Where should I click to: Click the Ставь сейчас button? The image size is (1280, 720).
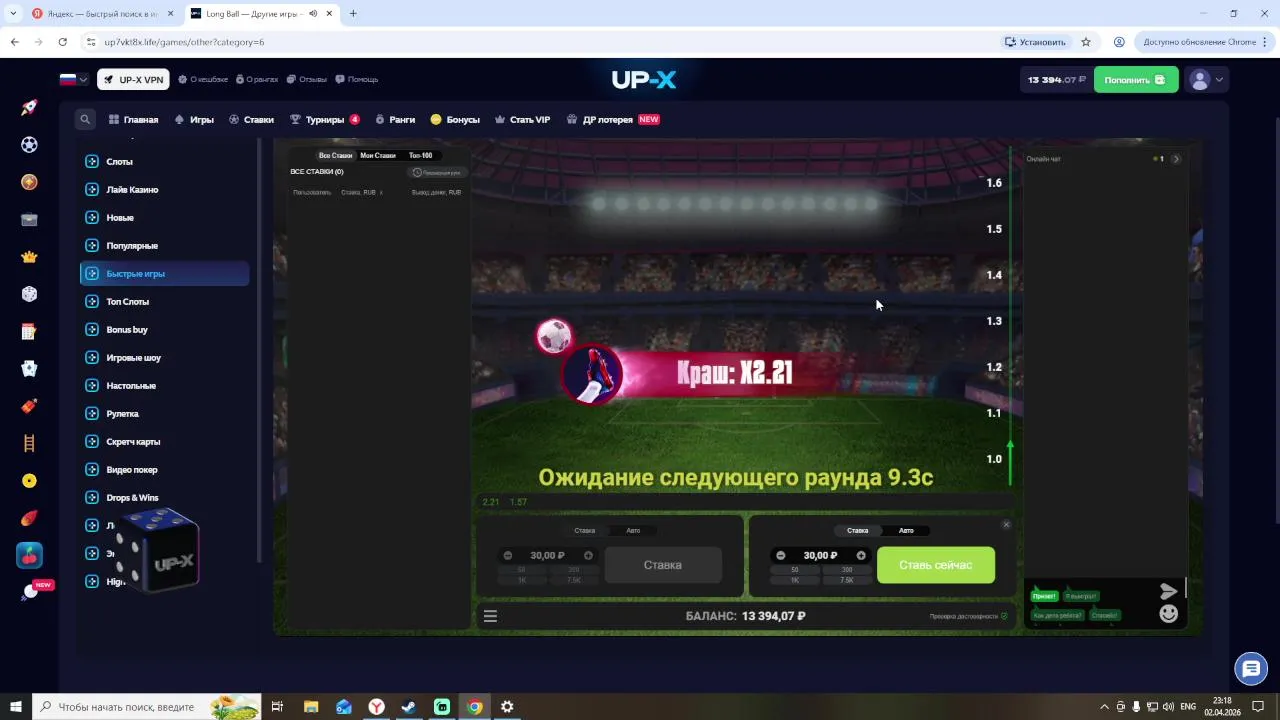pos(936,565)
